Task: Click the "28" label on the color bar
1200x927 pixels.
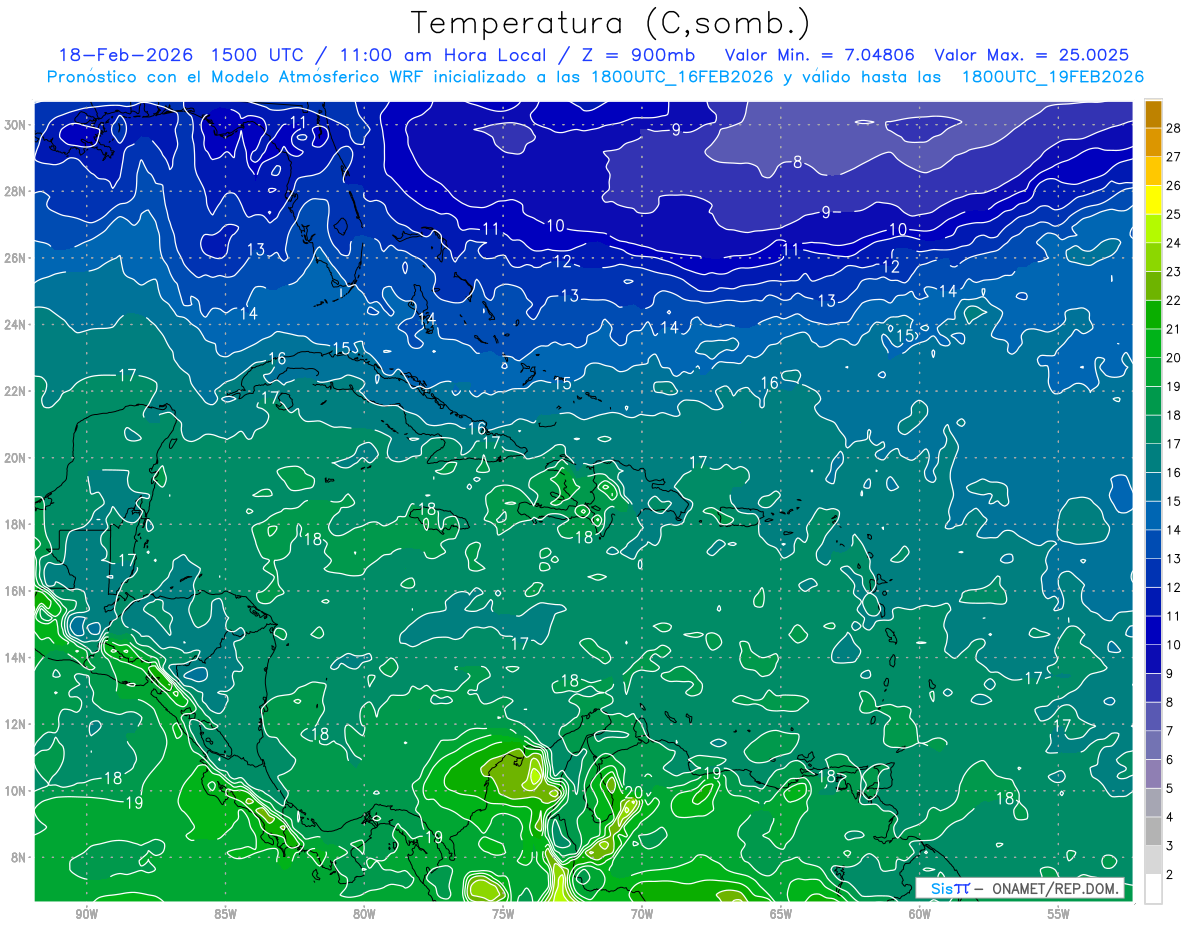Action: [1174, 127]
